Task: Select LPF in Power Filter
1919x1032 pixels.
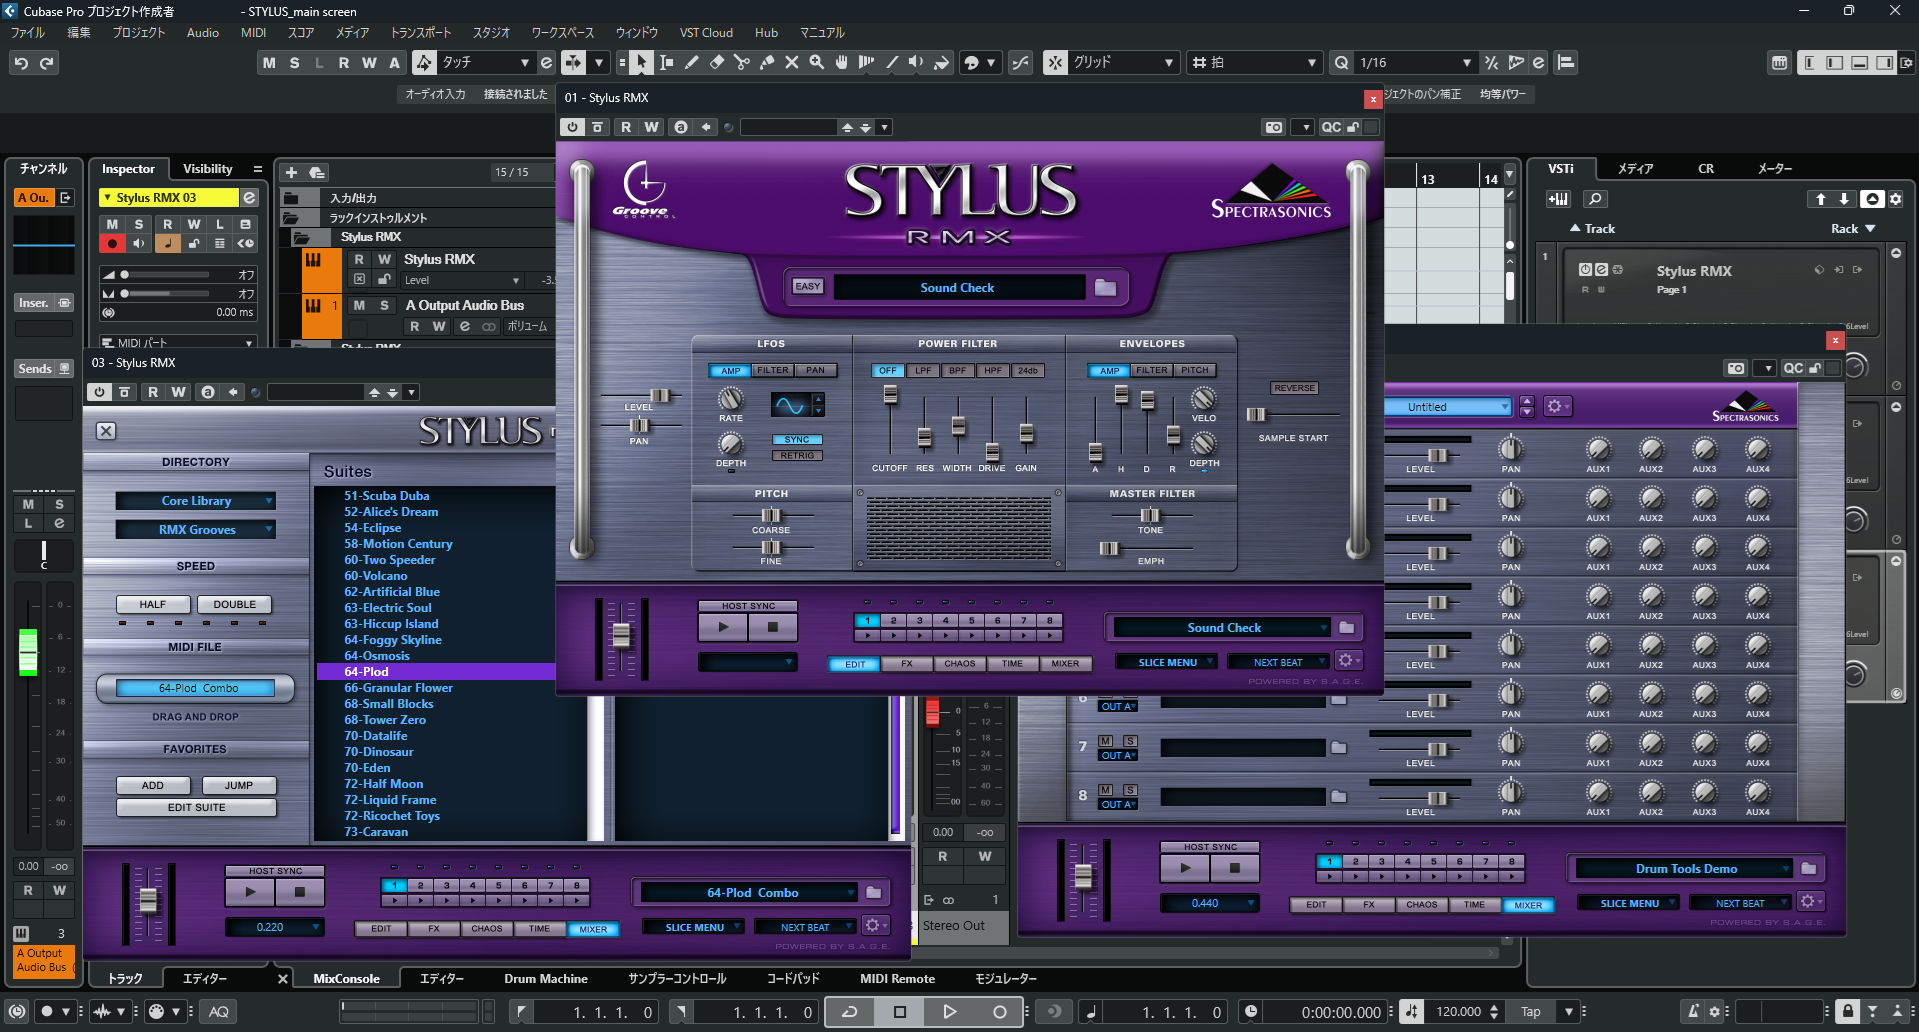Action: tap(922, 370)
